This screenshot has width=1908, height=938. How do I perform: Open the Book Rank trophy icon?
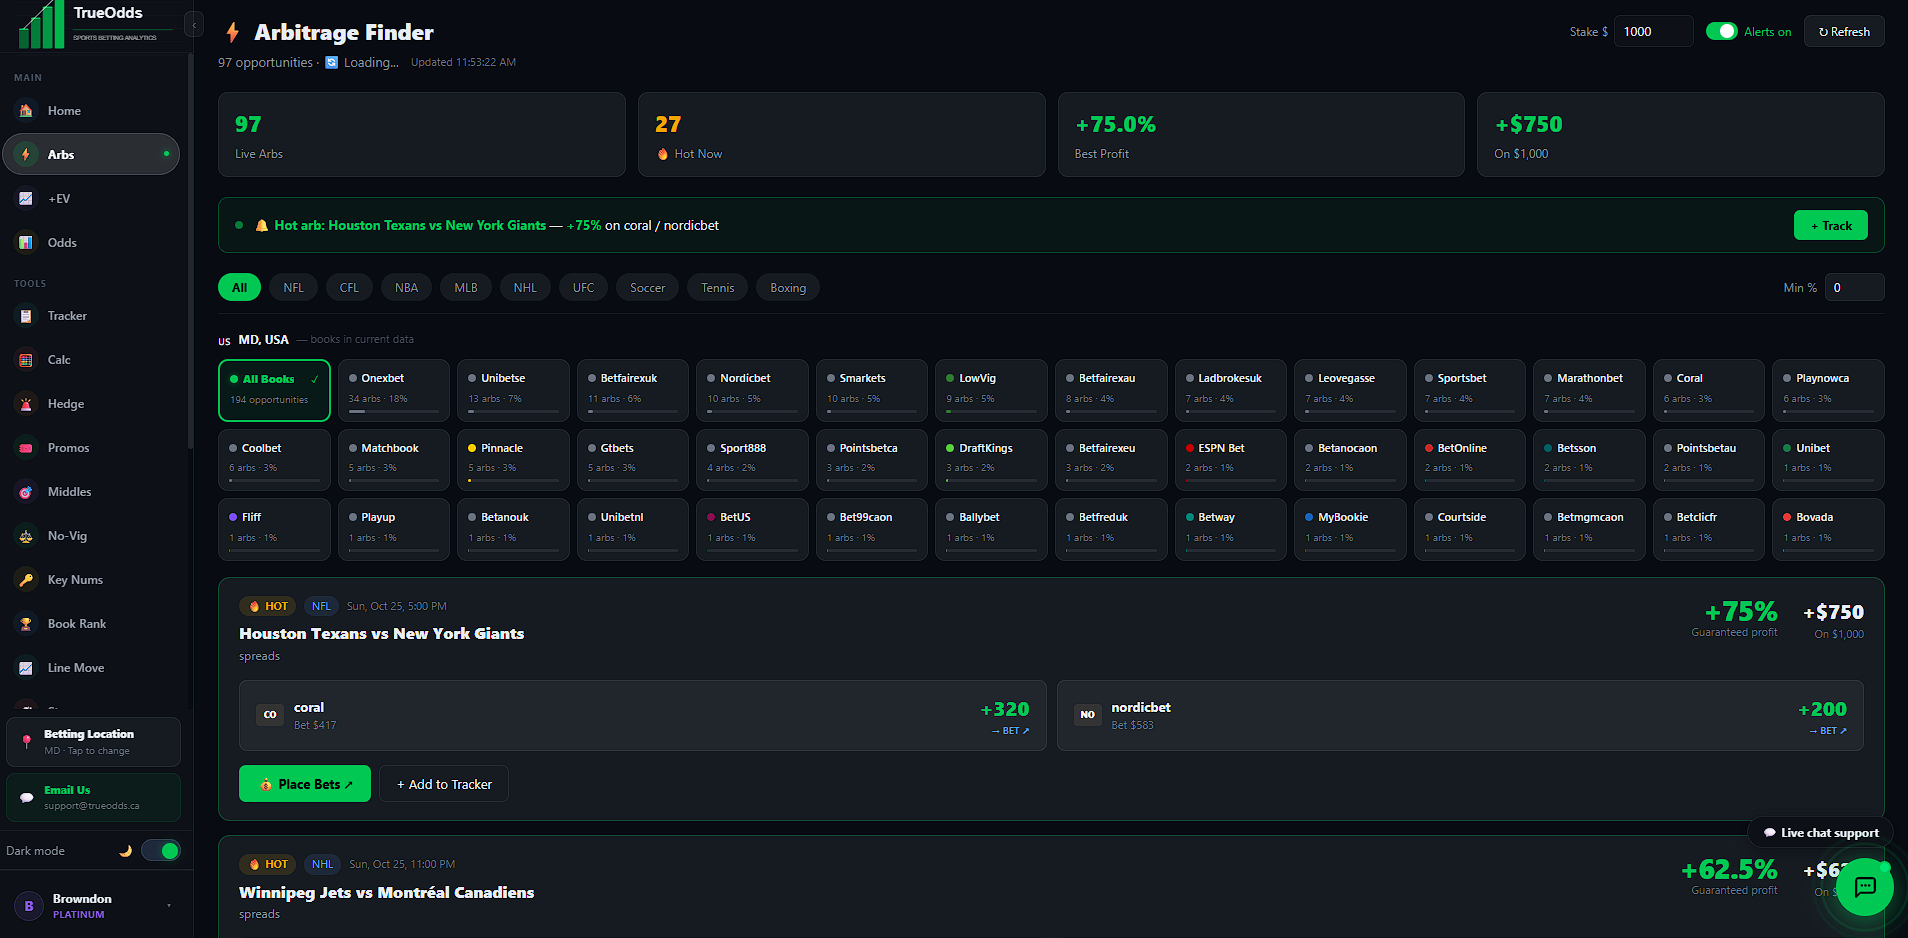pos(26,624)
